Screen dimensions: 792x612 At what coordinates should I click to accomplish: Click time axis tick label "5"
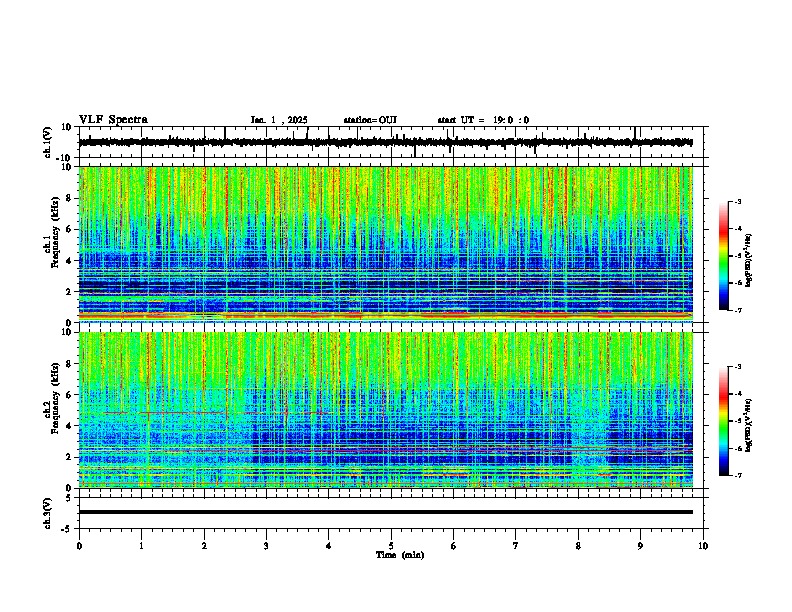tap(391, 546)
